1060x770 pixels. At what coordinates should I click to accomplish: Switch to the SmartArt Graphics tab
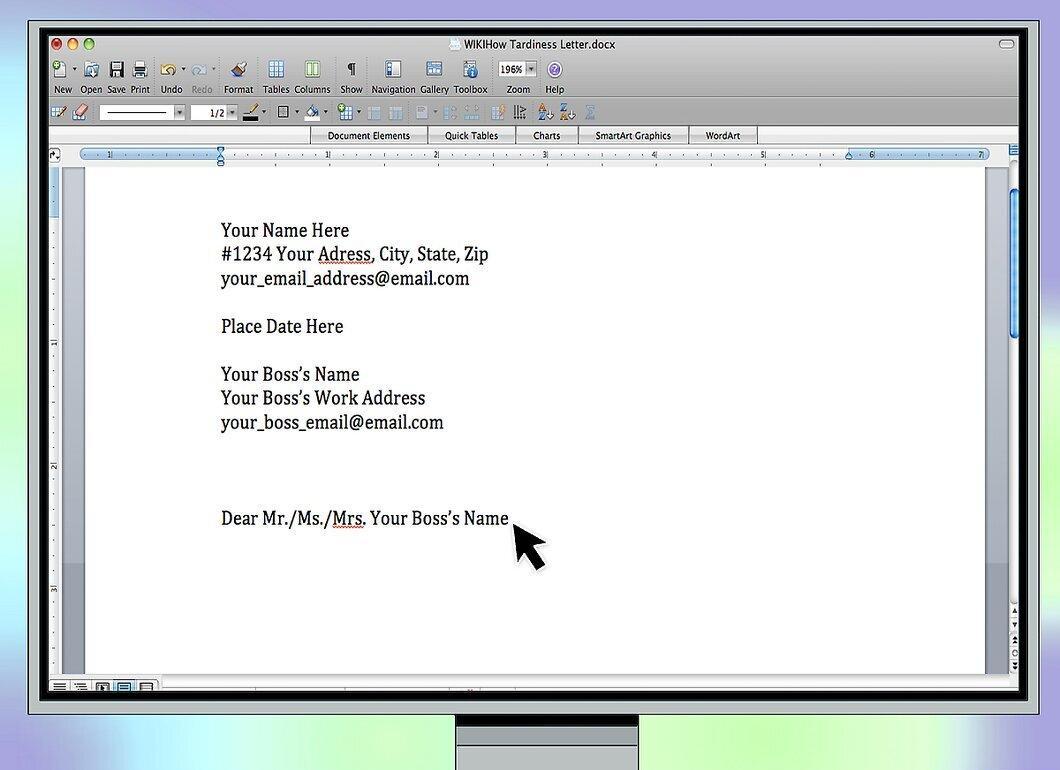click(x=633, y=135)
